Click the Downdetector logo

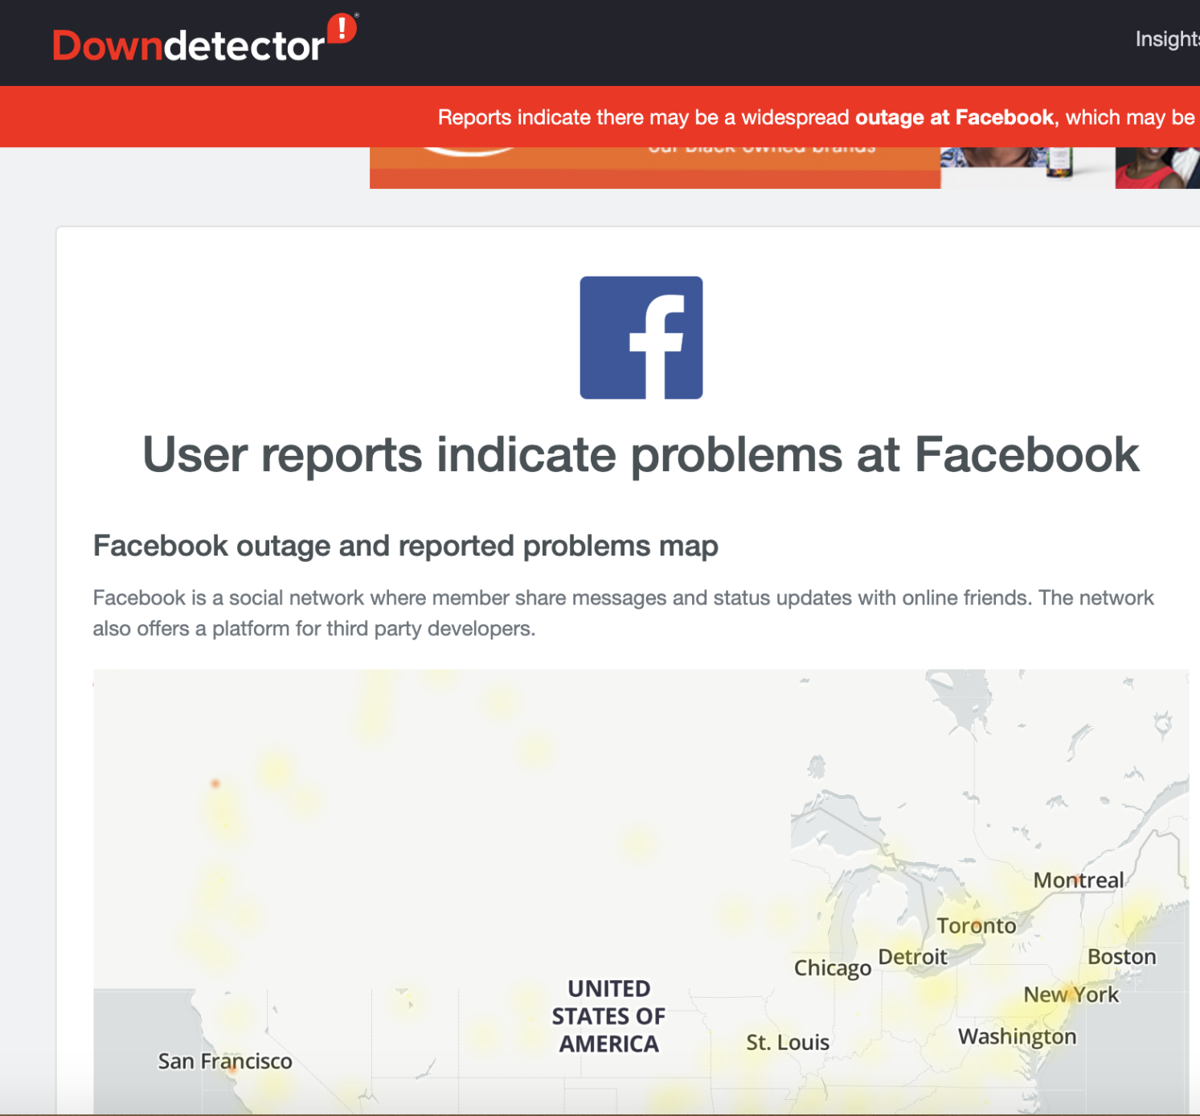(190, 45)
